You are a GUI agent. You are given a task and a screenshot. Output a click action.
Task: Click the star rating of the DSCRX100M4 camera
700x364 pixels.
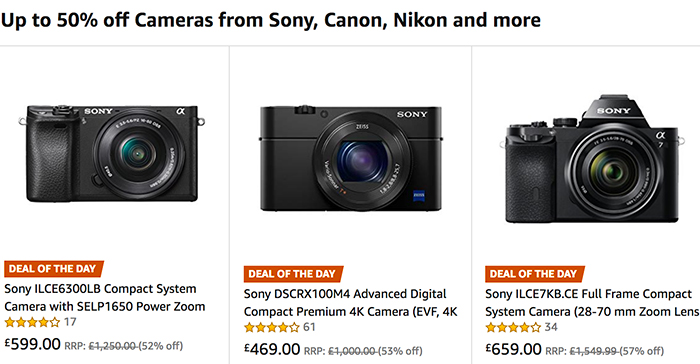tap(271, 327)
